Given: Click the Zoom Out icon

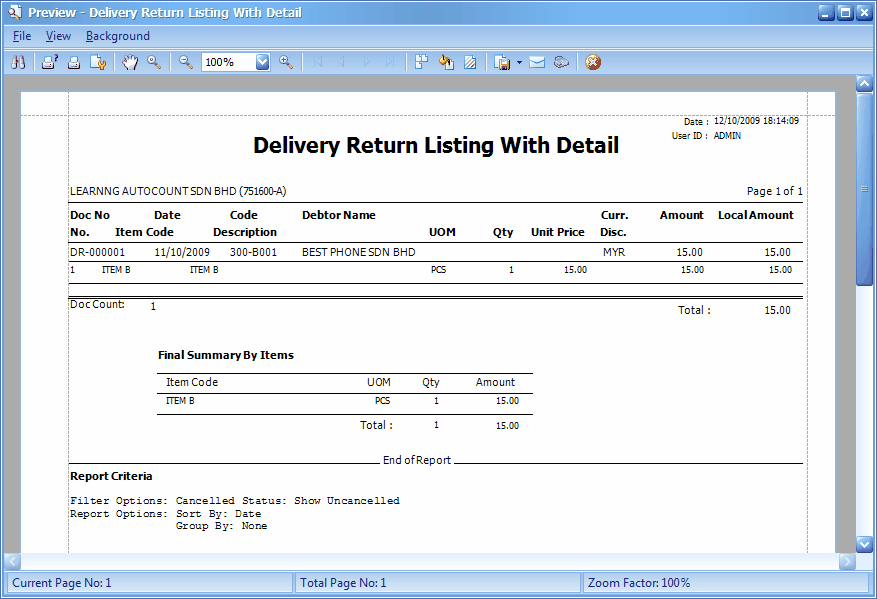Looking at the screenshot, I should (186, 62).
